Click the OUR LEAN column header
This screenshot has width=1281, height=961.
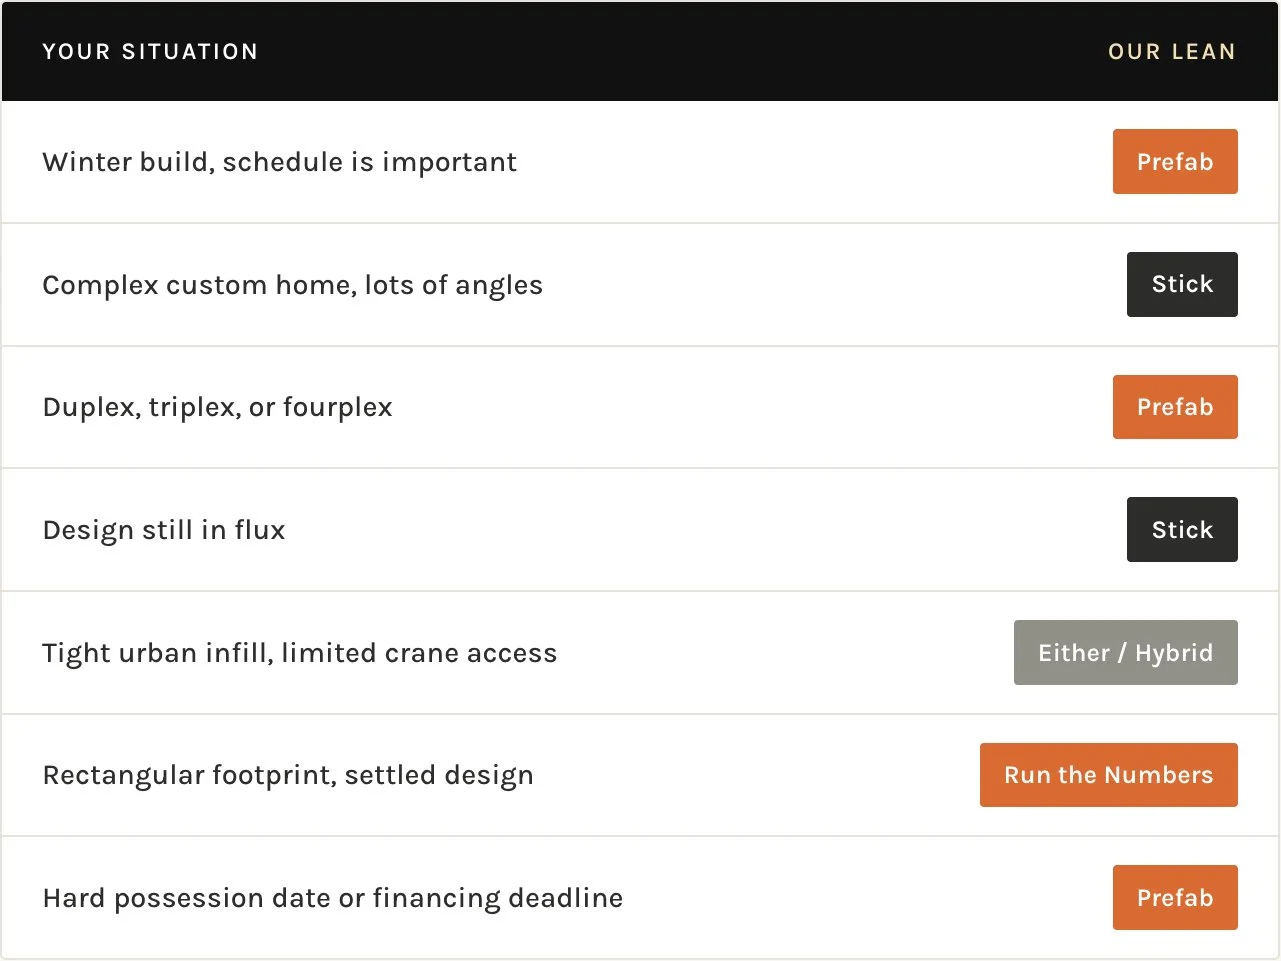tap(1171, 52)
